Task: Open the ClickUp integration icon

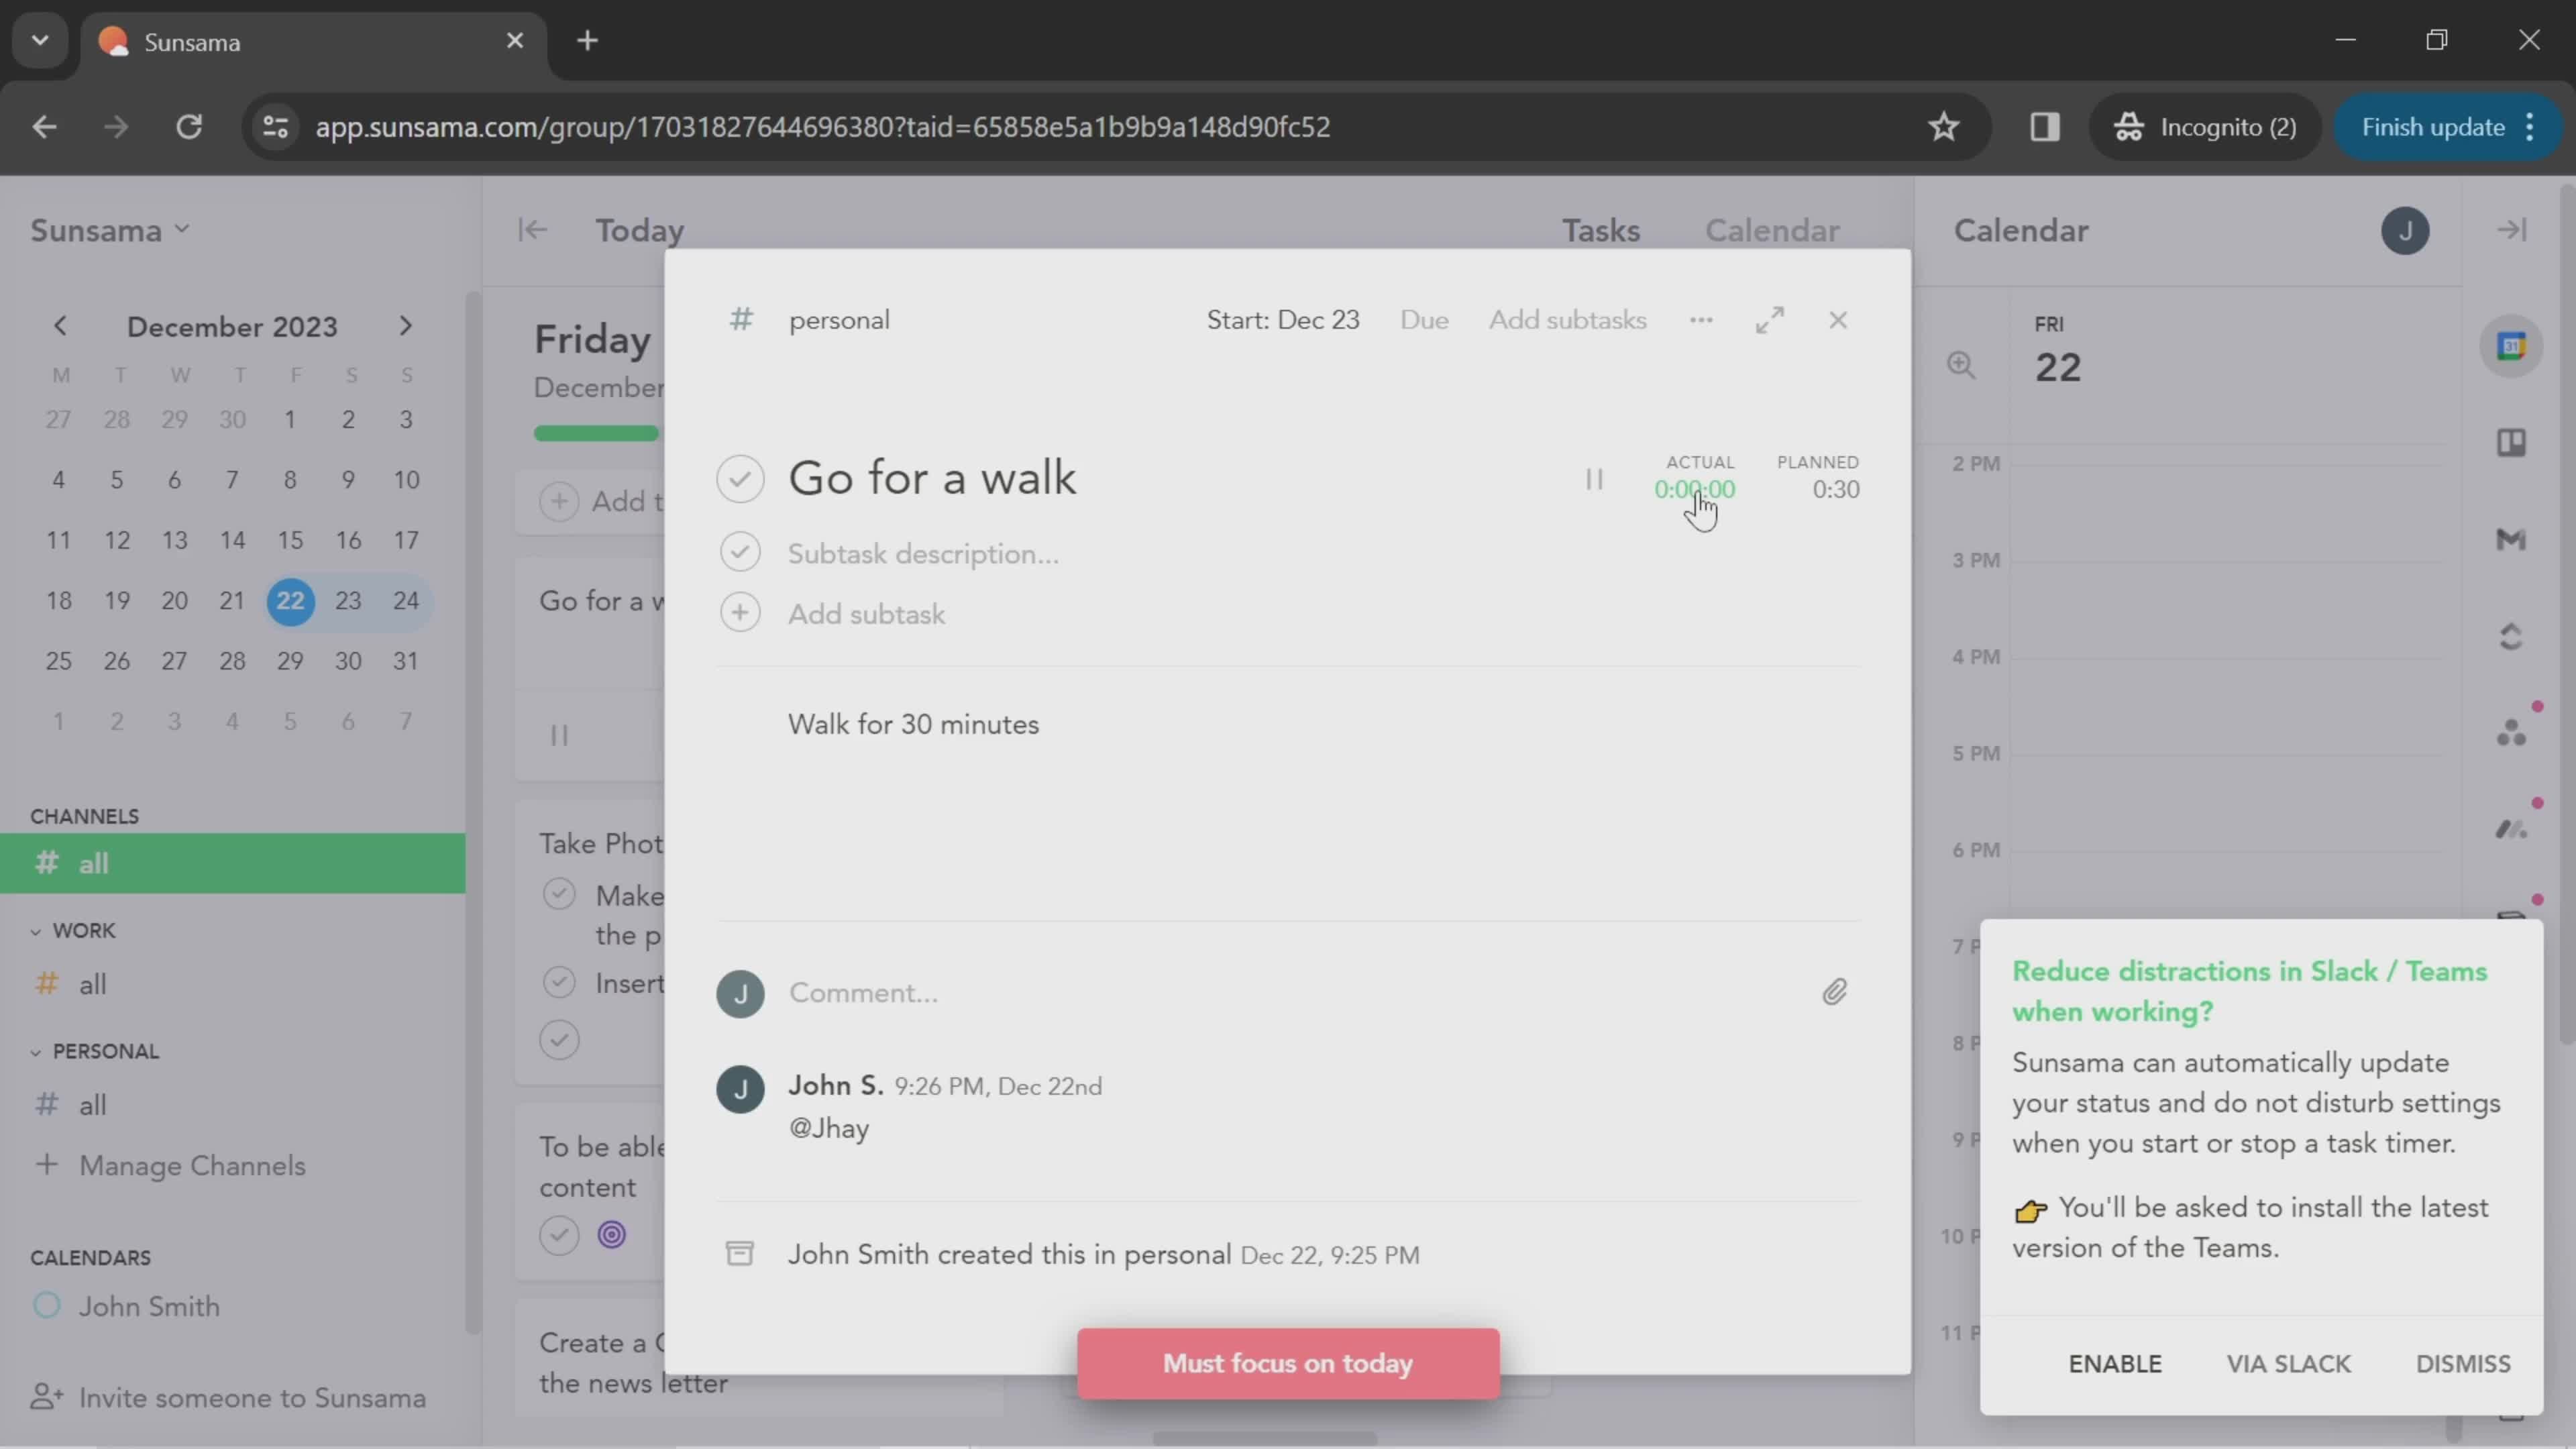Action: coord(2512,637)
